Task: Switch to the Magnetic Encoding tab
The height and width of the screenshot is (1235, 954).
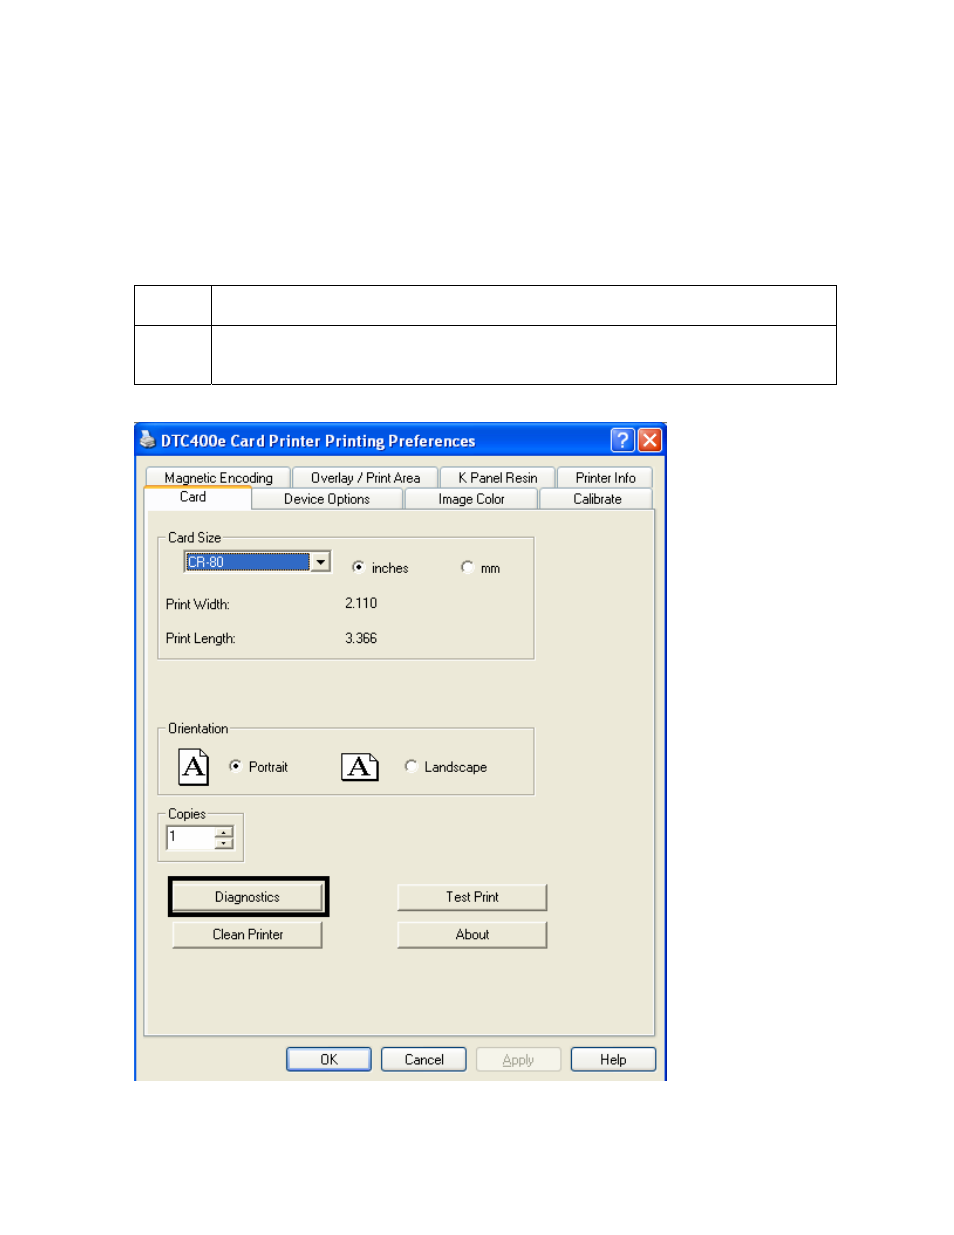Action: [x=218, y=478]
